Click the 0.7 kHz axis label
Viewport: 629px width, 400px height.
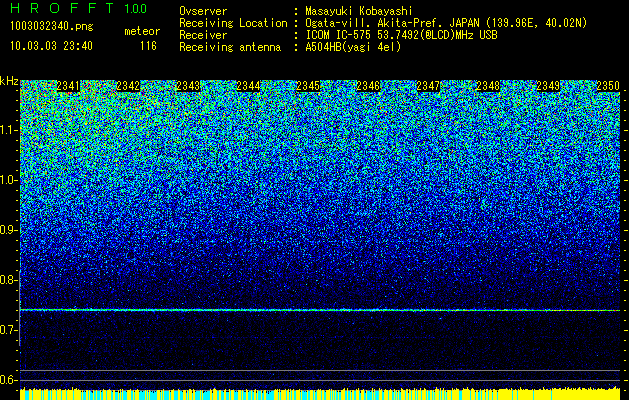pyautogui.click(x=9, y=330)
